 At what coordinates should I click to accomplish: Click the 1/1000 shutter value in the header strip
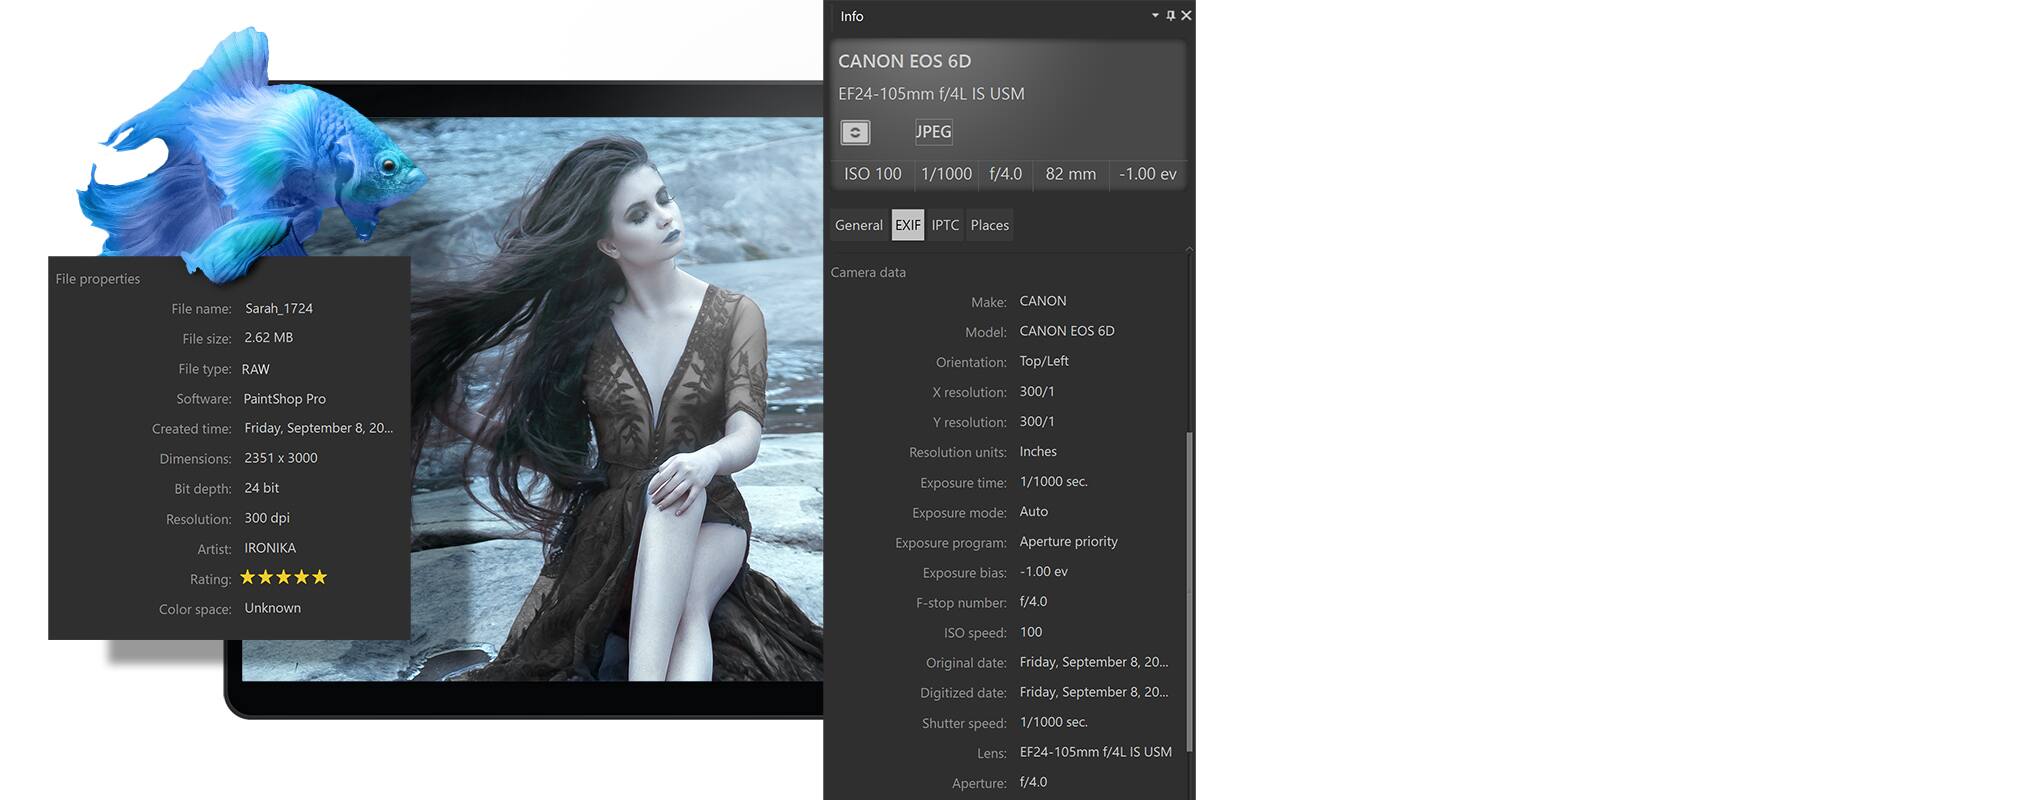click(x=946, y=174)
